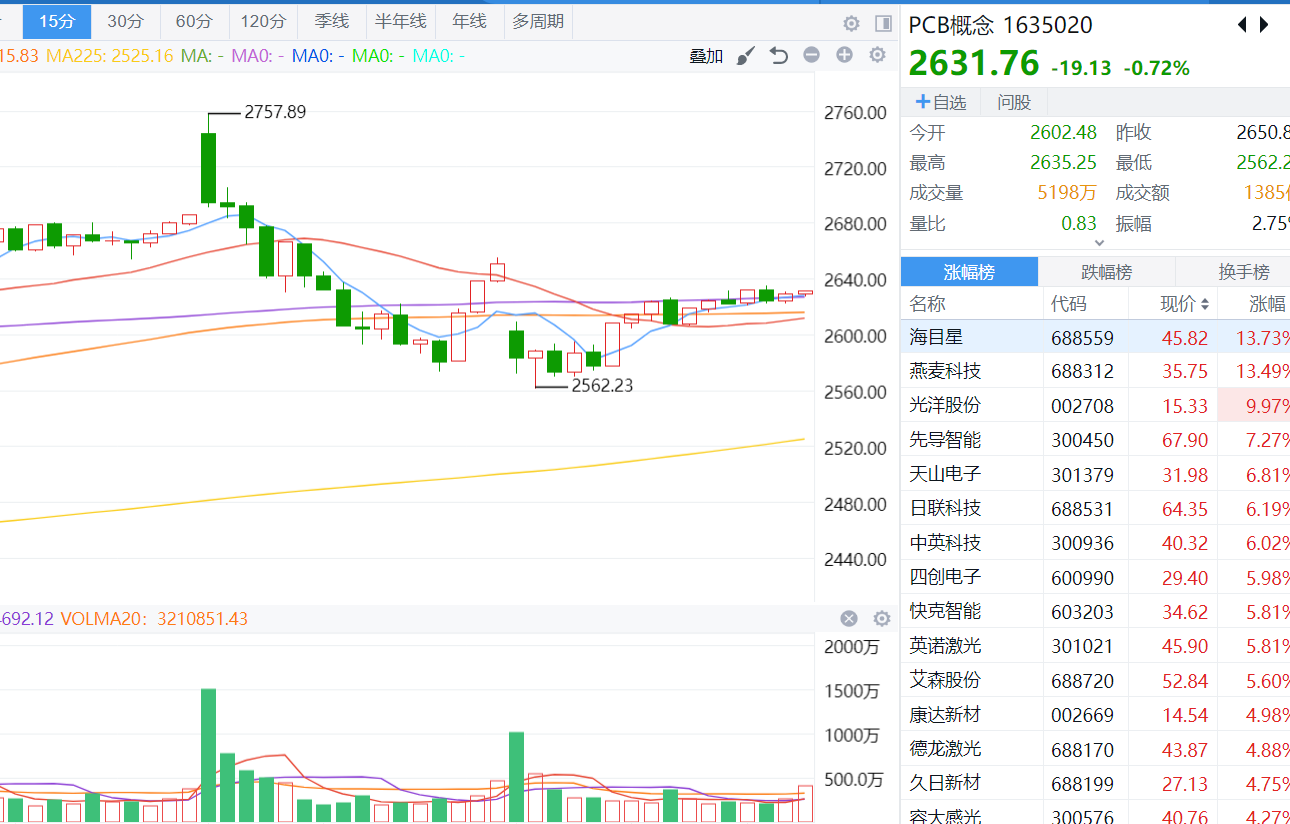Viewport: 1290px width, 824px height.
Task: Click the 问股 button
Action: click(x=1013, y=102)
